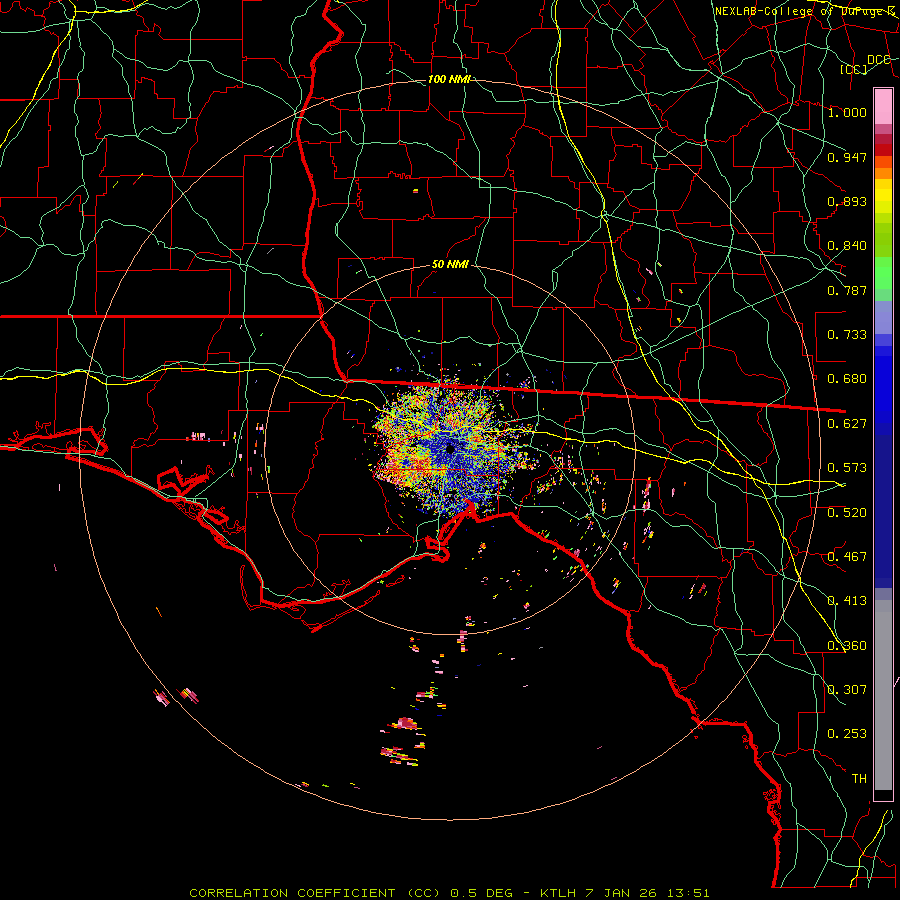Click the 0.573 scale value
900x900 pixels.
[x=847, y=468]
